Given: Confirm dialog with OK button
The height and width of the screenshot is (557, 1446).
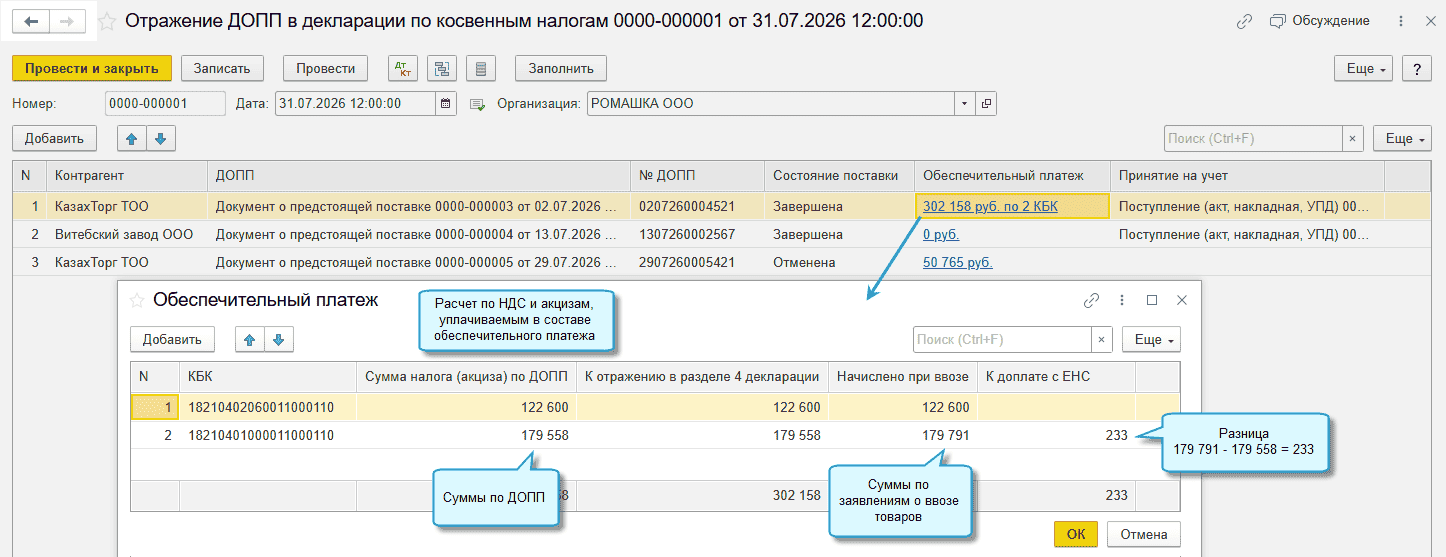Looking at the screenshot, I should coord(1076,534).
